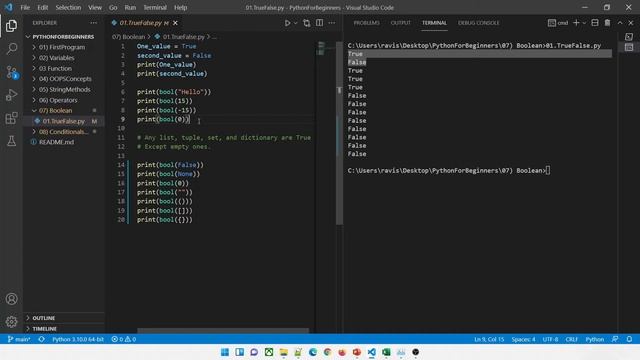Close the 01.TrueFalse.py editor tab
The image size is (640, 360).
click(x=175, y=23)
